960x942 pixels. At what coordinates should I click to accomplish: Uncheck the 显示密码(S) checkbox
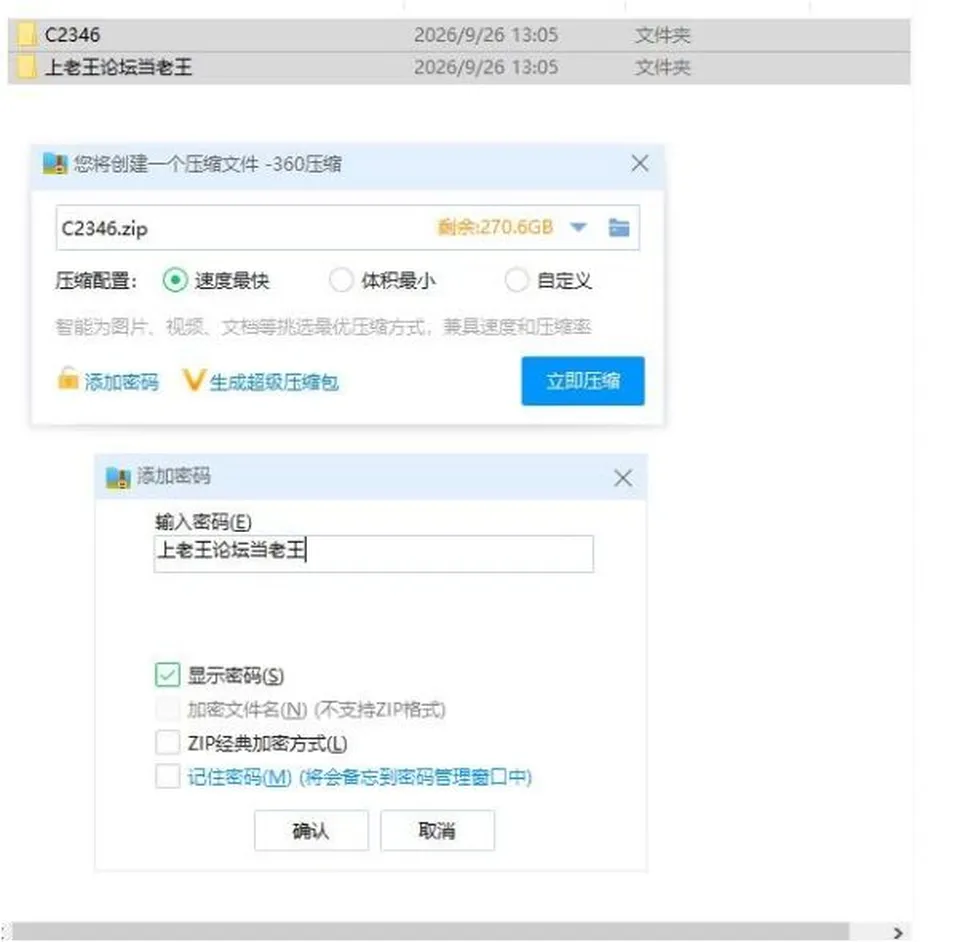coord(168,675)
